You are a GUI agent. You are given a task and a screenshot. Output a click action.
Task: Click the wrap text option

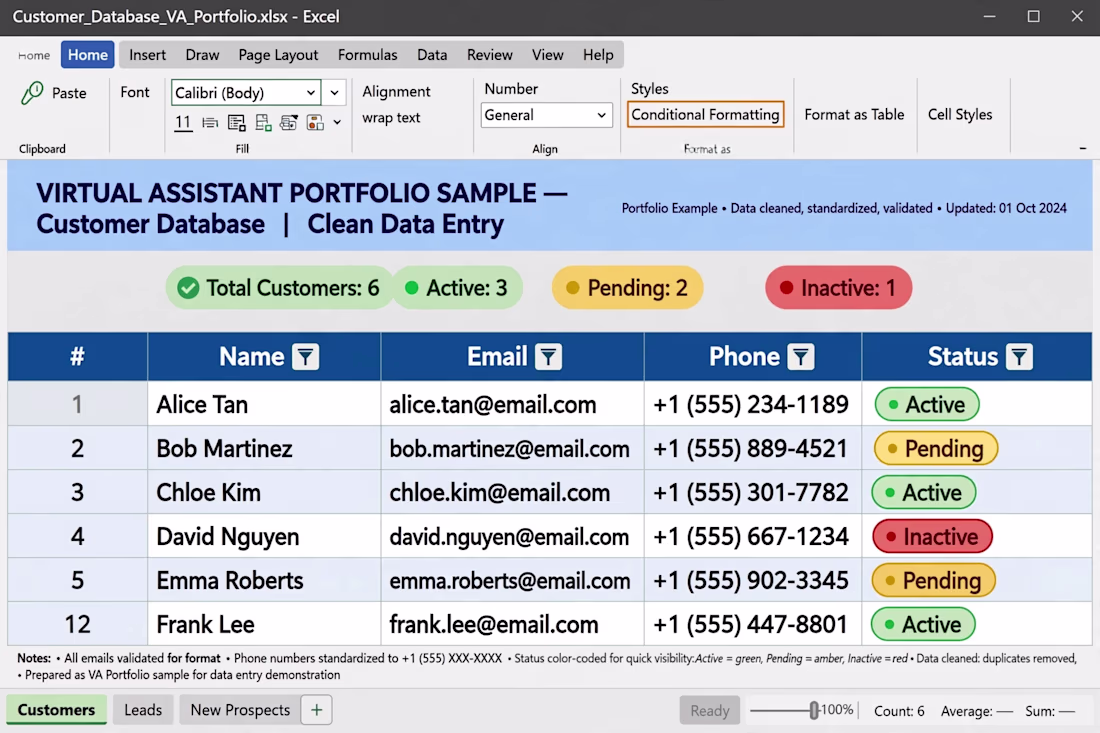[391, 118]
